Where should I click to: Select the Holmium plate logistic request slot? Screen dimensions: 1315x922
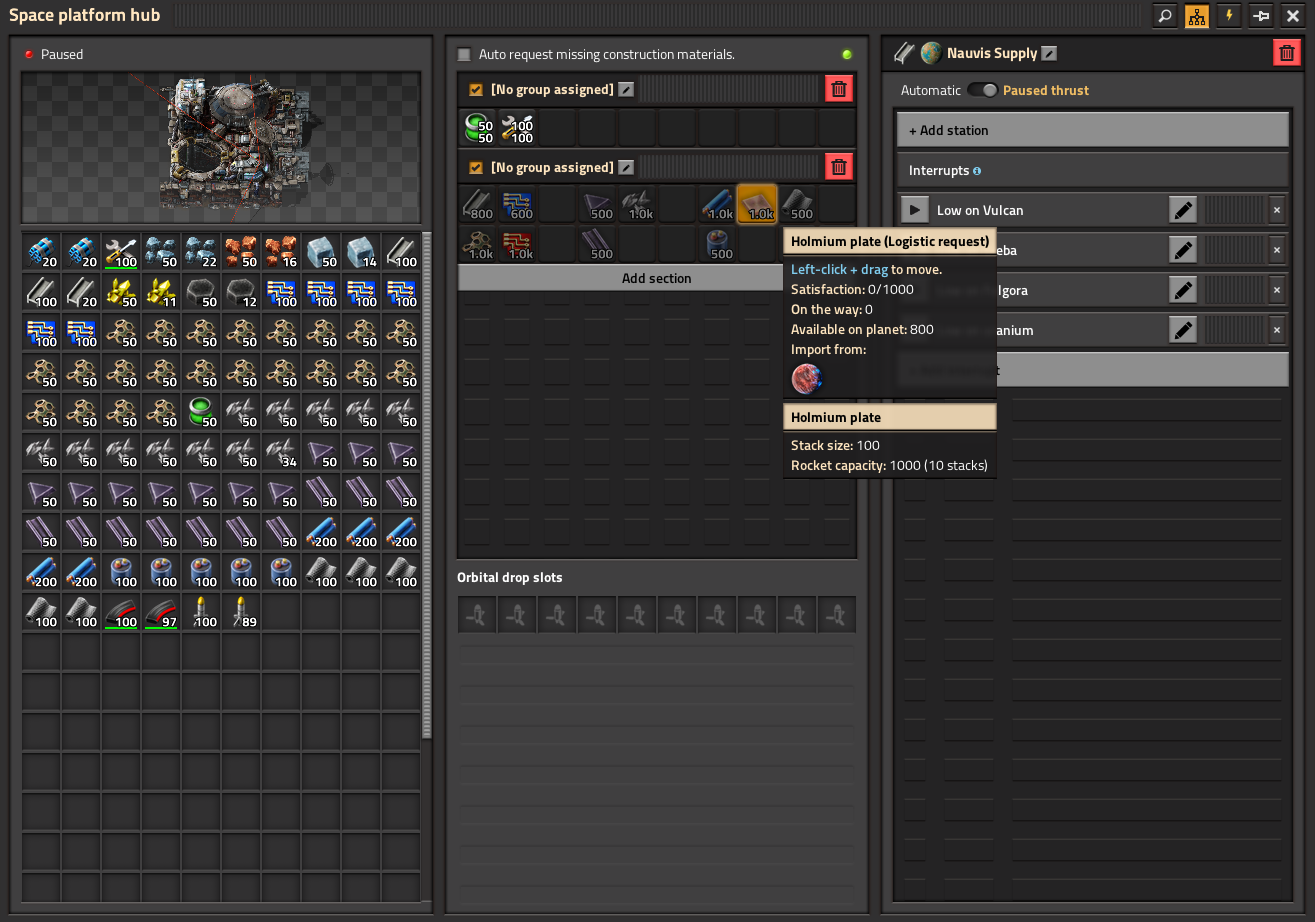click(758, 204)
